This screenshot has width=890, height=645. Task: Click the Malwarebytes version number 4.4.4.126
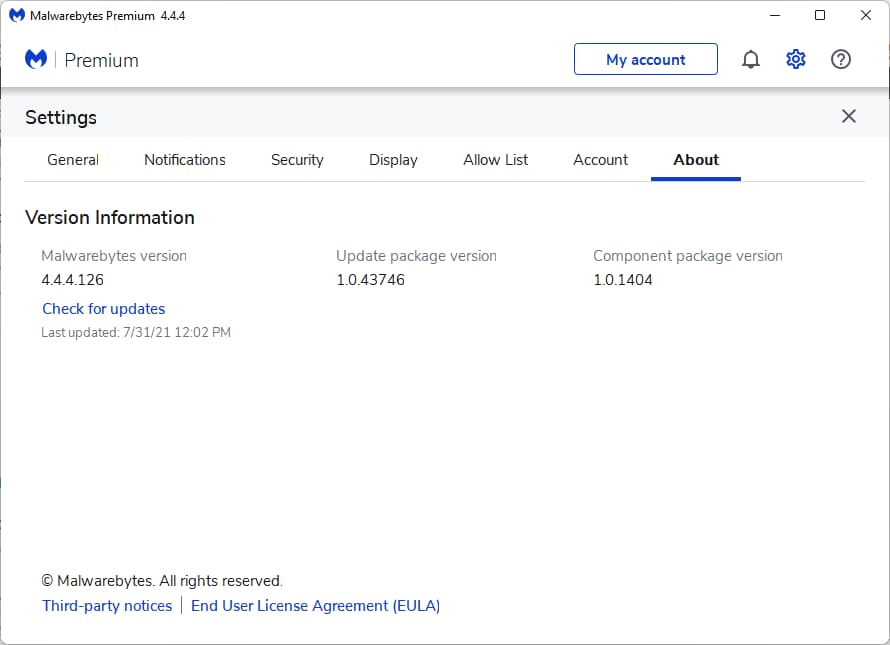click(73, 280)
